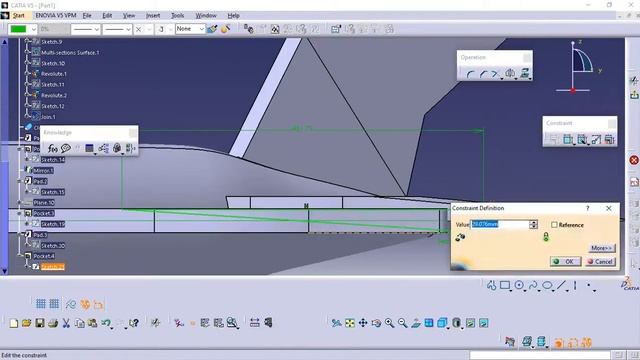
Task: Click the What's This help icon
Action: click(x=134, y=323)
